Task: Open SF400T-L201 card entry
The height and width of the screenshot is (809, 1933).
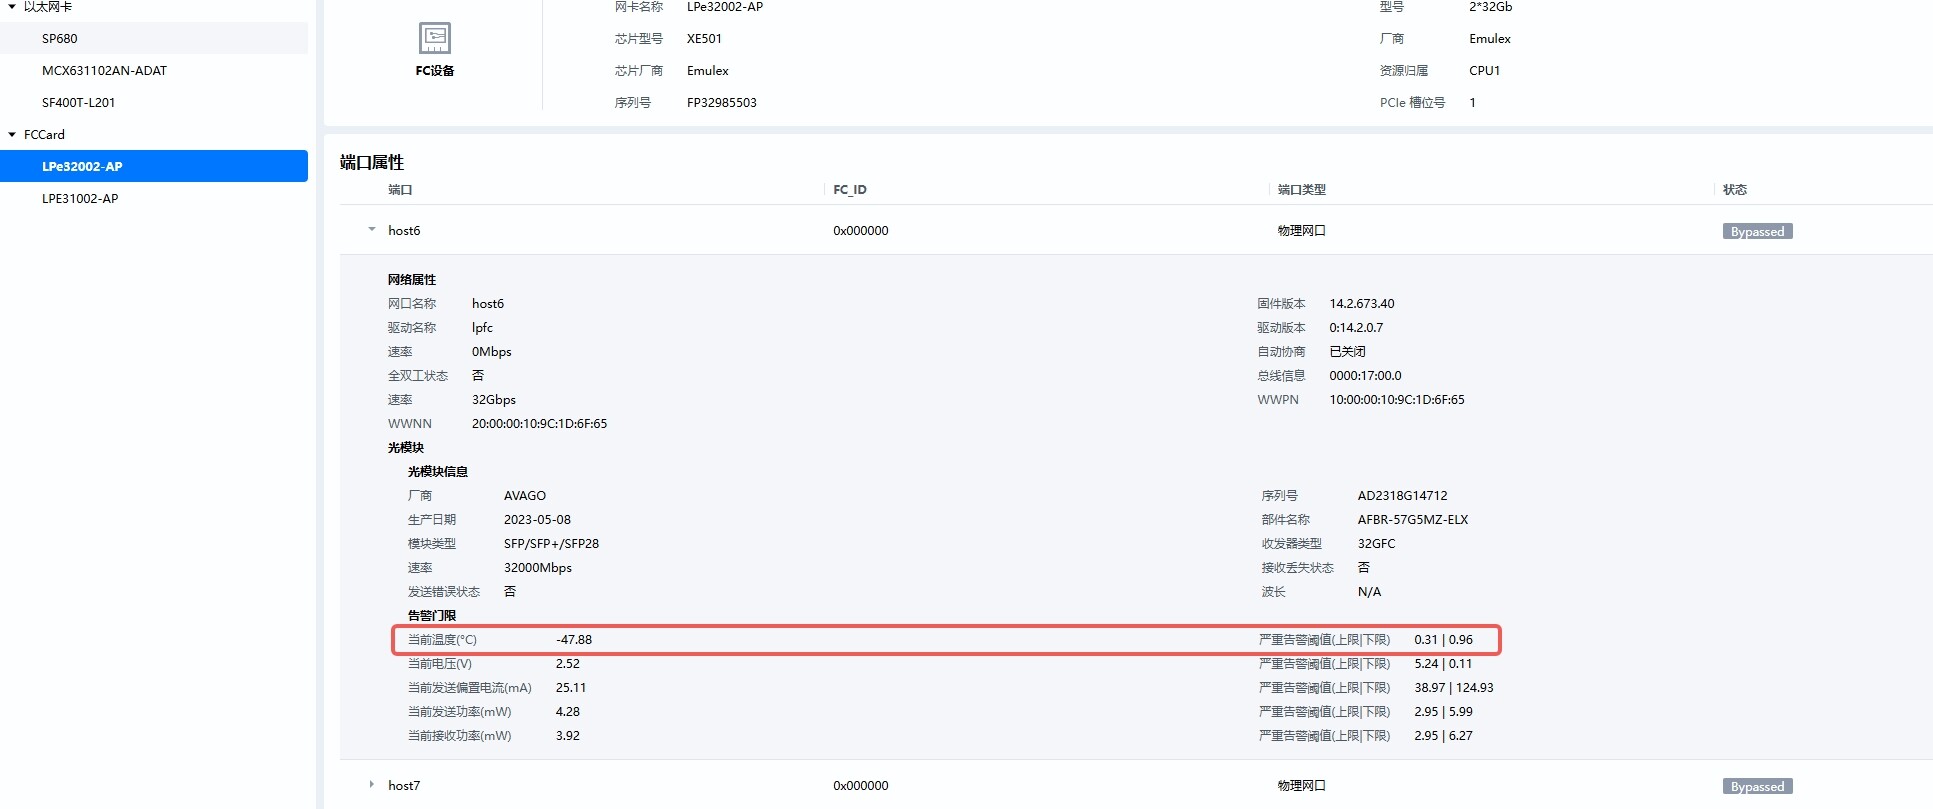Action: tap(78, 103)
